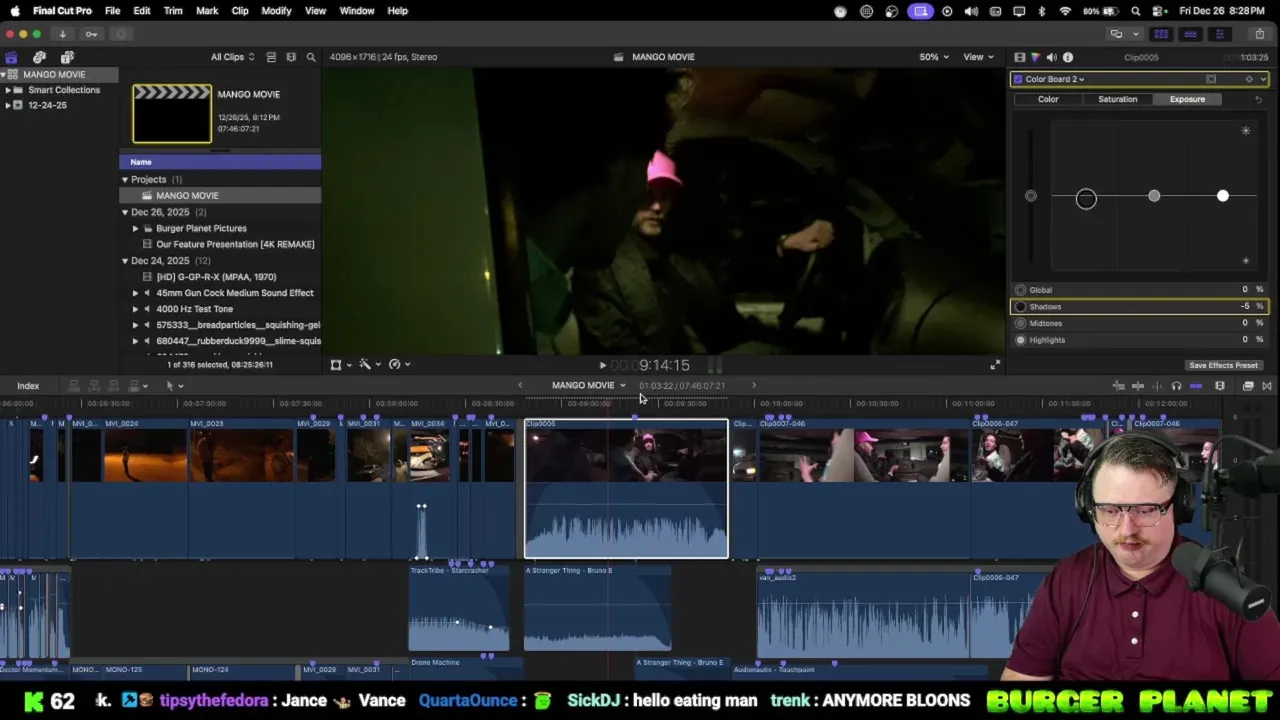Click Save Effects Preset button
This screenshot has height=720, width=1280.
[x=1223, y=366]
